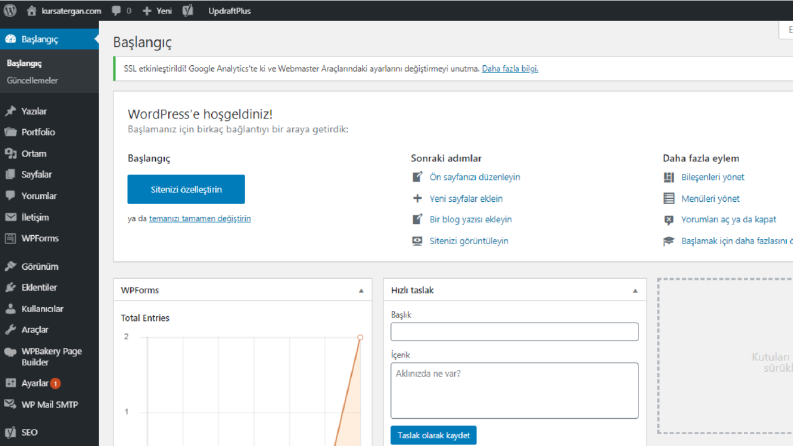This screenshot has height=446, width=793.
Task: Open the Ön sayfanızı düzenleyin link
Action: pos(474,177)
